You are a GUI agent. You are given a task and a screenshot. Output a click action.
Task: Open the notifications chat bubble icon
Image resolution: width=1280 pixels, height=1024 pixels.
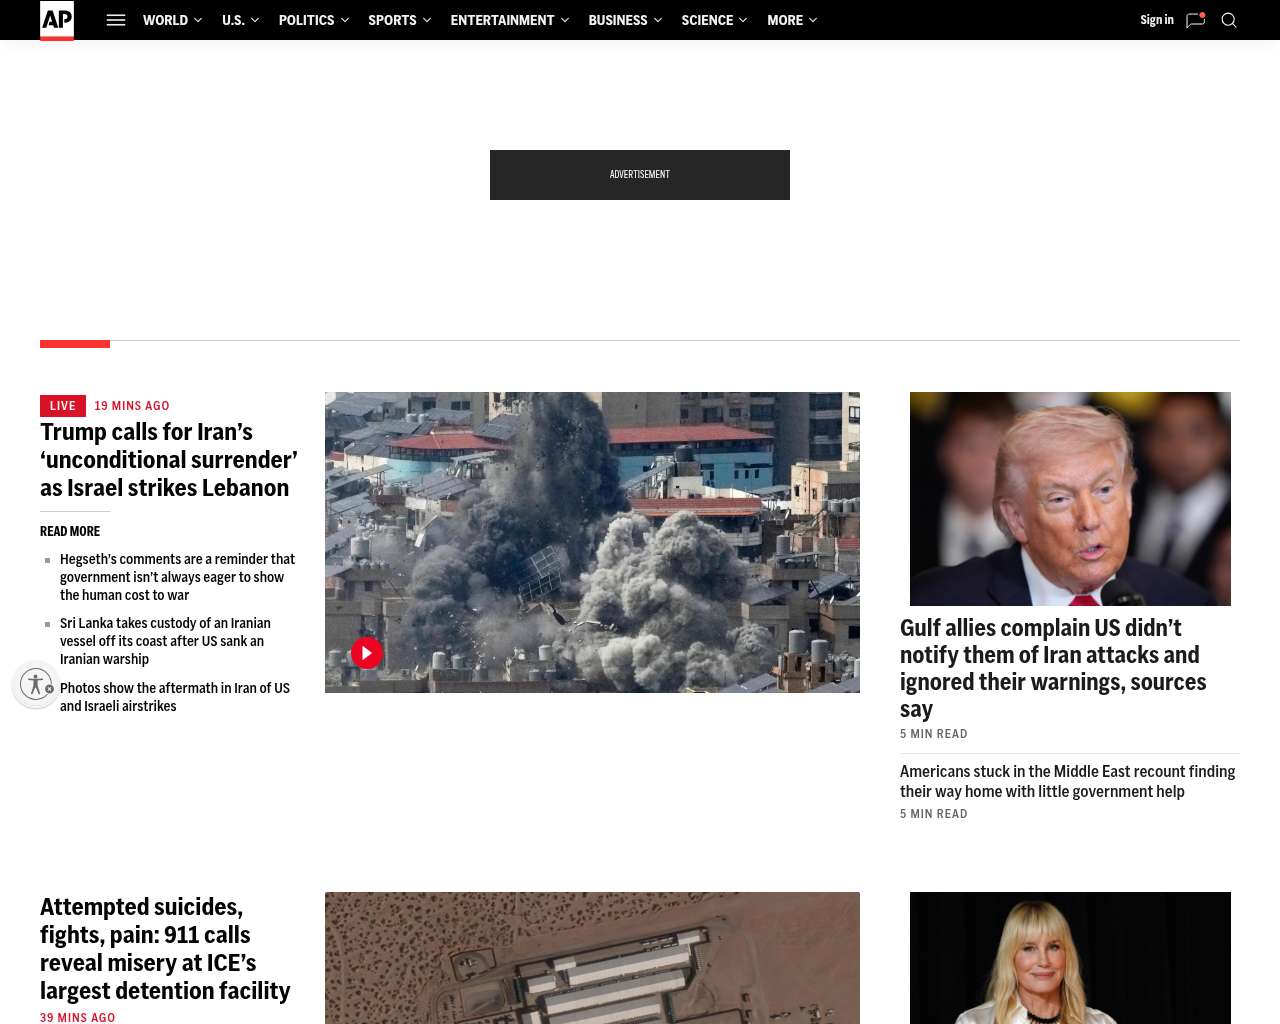coord(1195,20)
